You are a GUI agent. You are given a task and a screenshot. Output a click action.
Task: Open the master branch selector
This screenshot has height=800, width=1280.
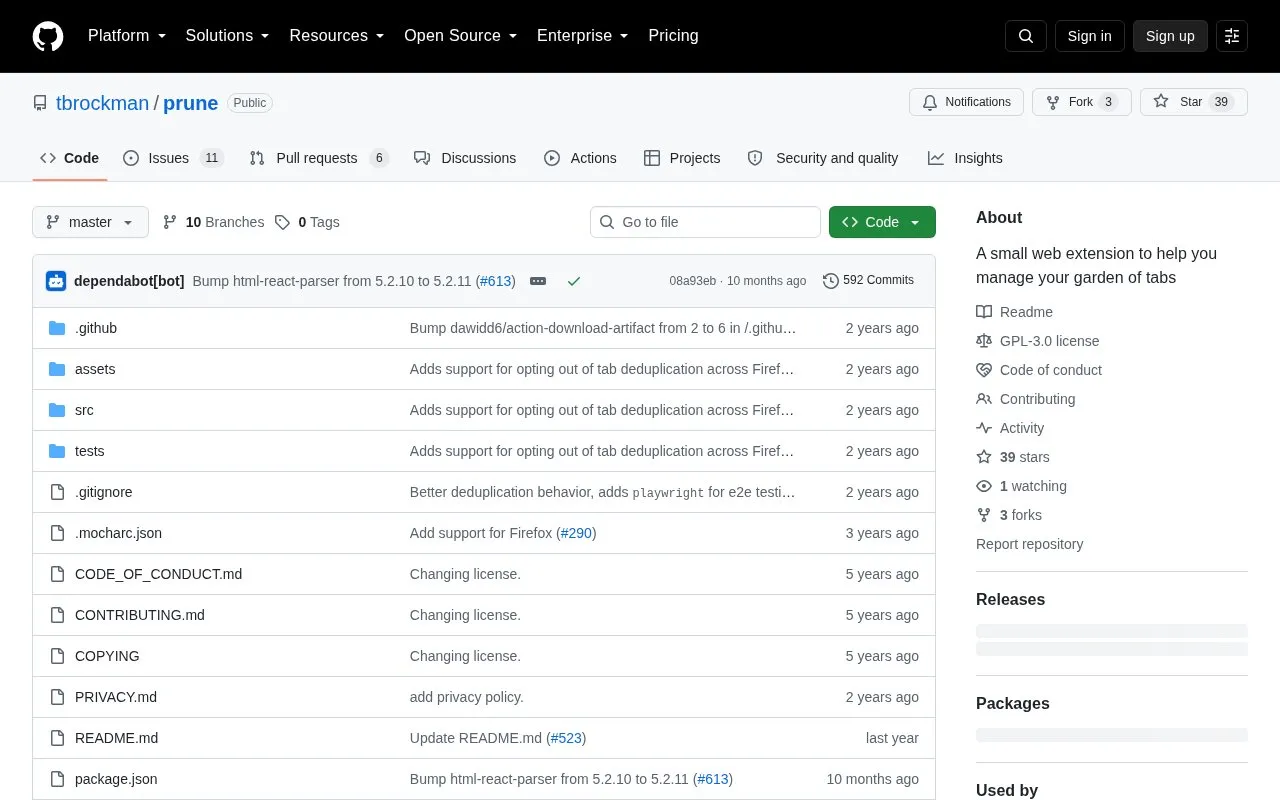click(x=90, y=222)
